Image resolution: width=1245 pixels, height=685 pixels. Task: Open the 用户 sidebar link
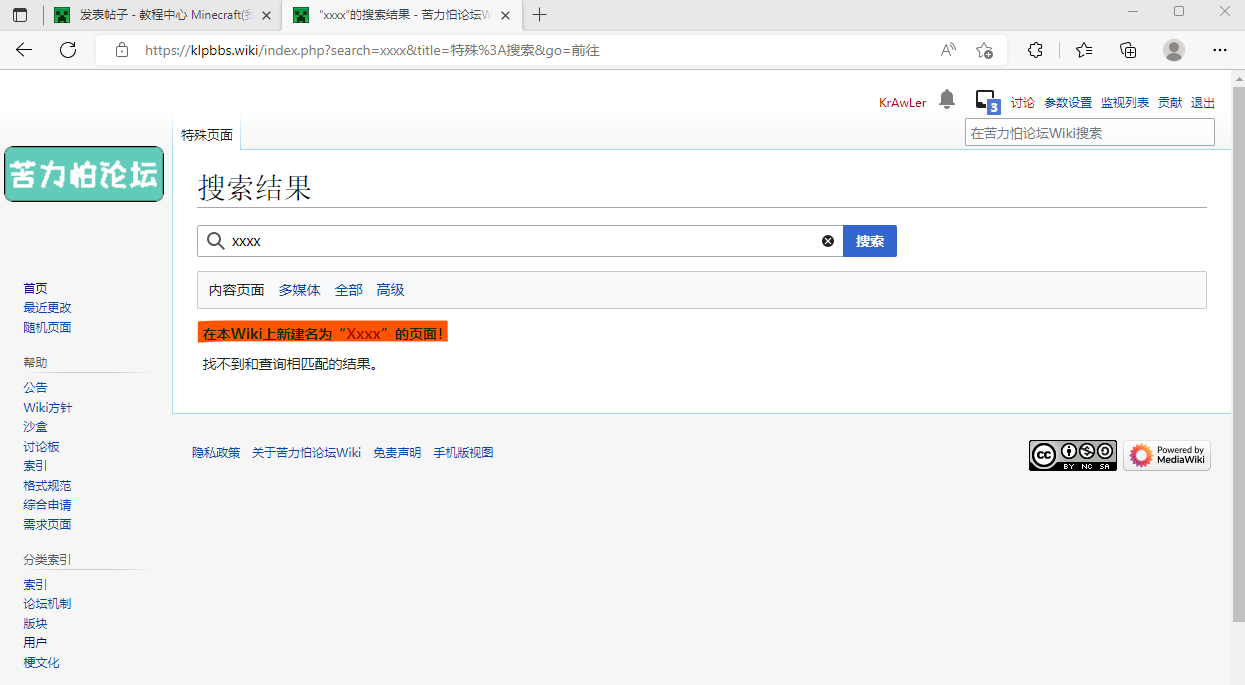pos(36,642)
